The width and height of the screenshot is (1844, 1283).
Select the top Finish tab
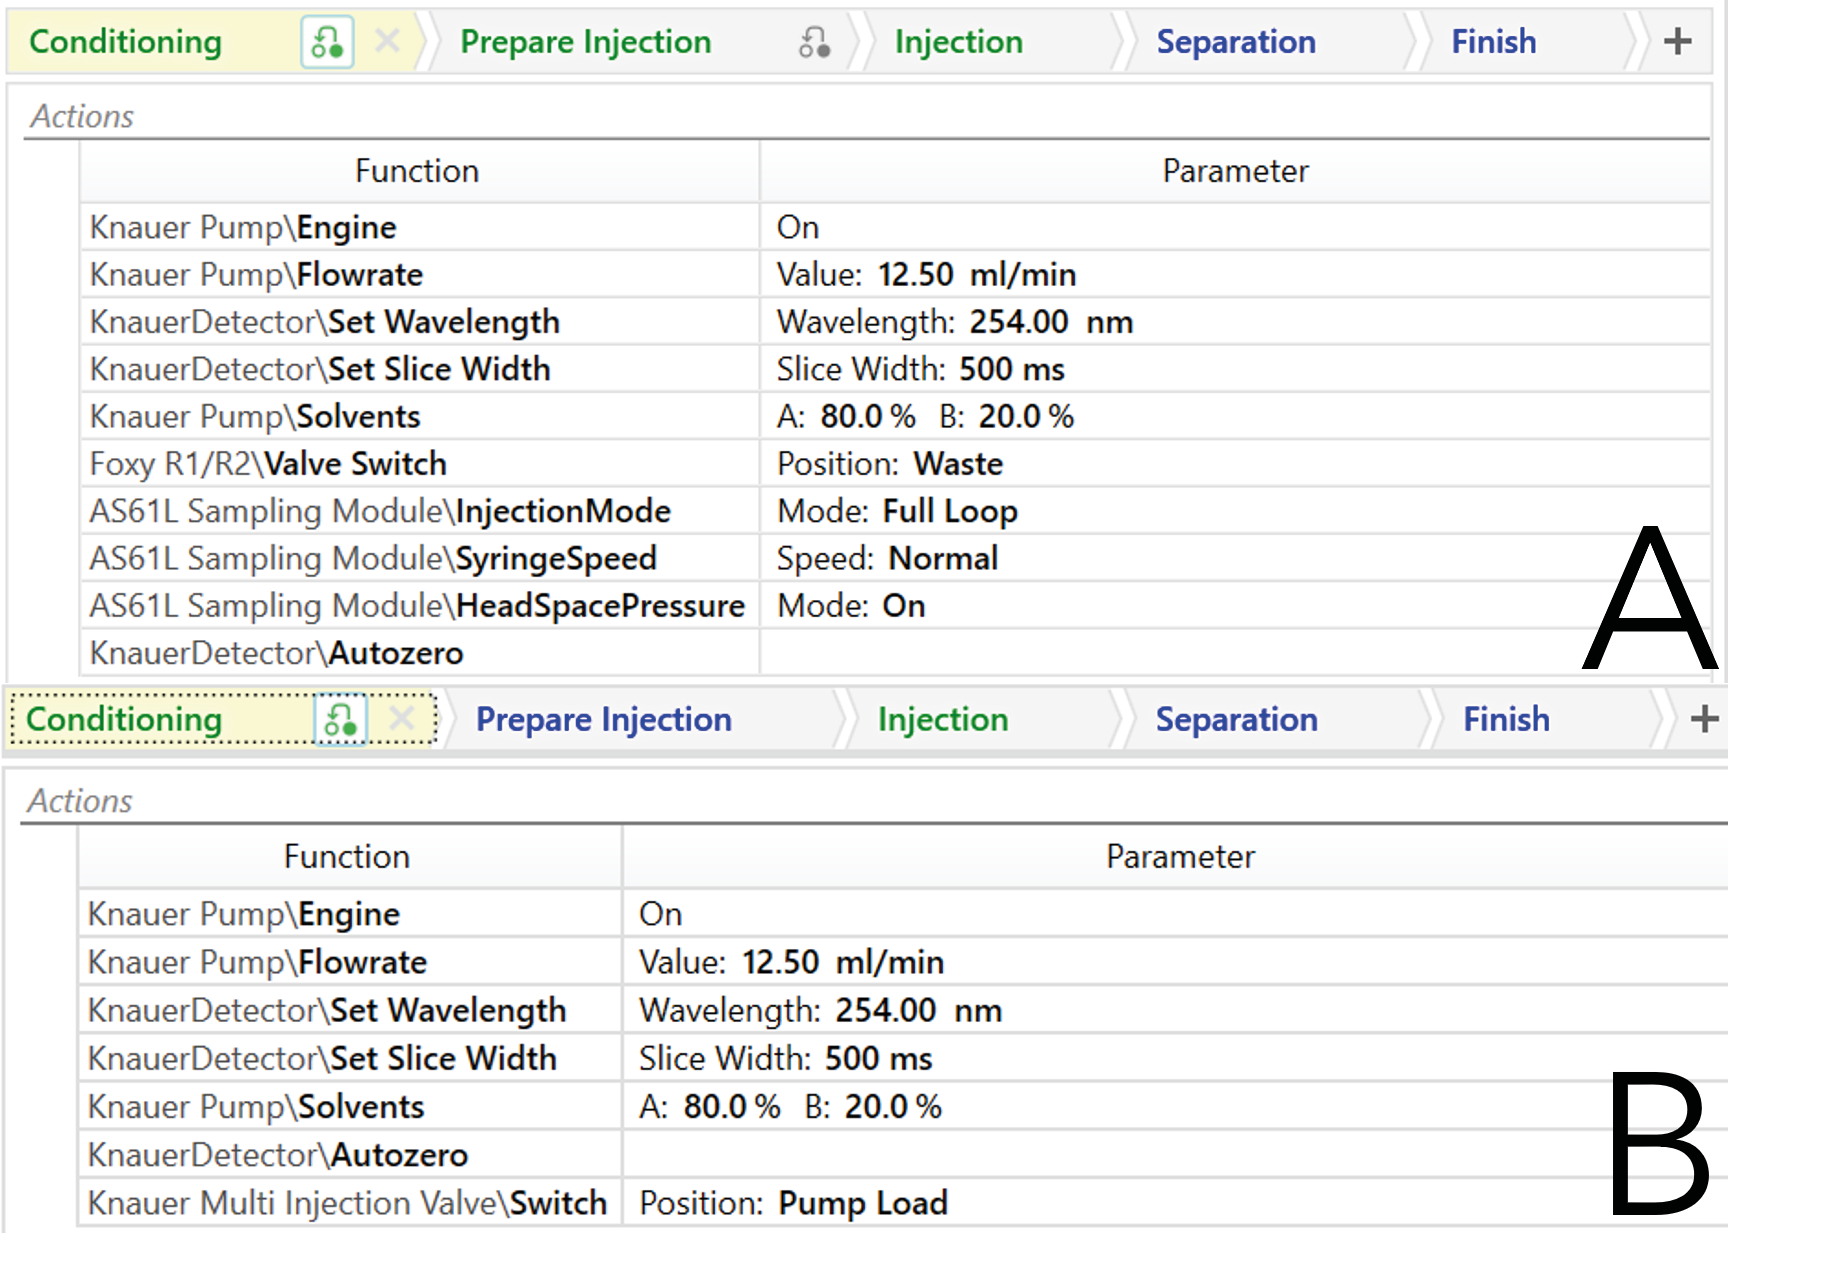1493,42
